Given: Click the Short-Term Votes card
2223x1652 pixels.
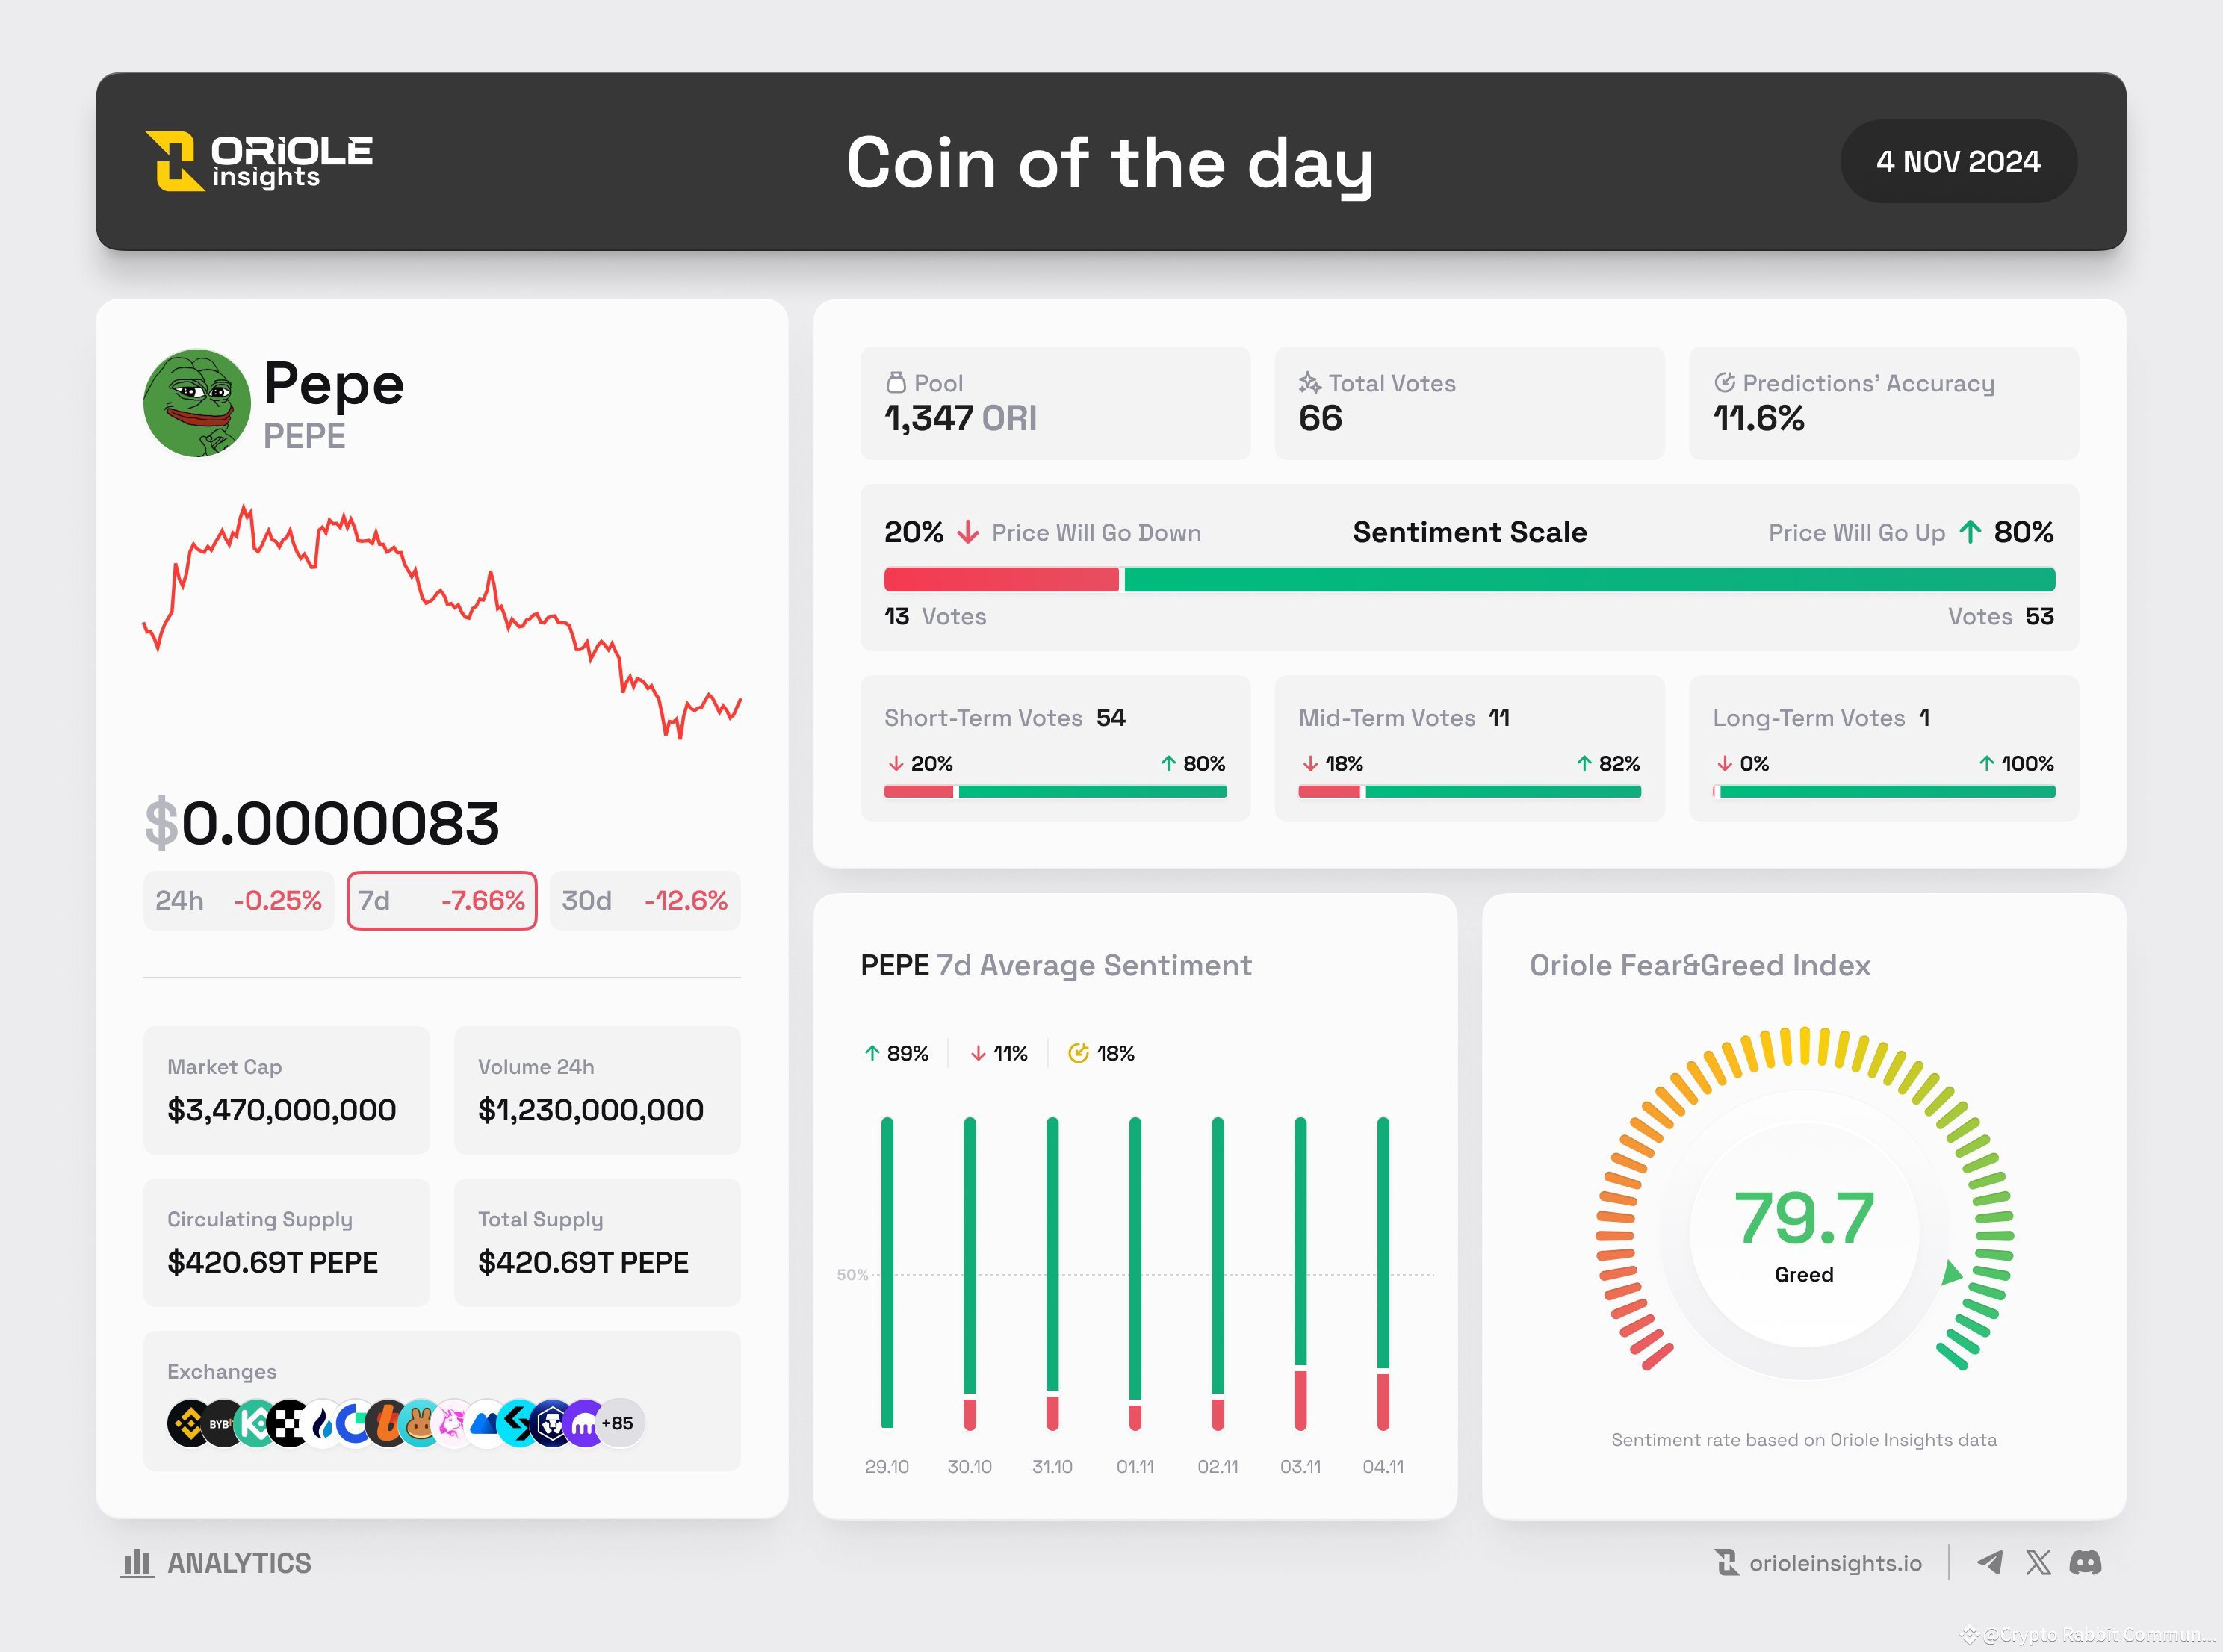Looking at the screenshot, I should (x=1055, y=748).
